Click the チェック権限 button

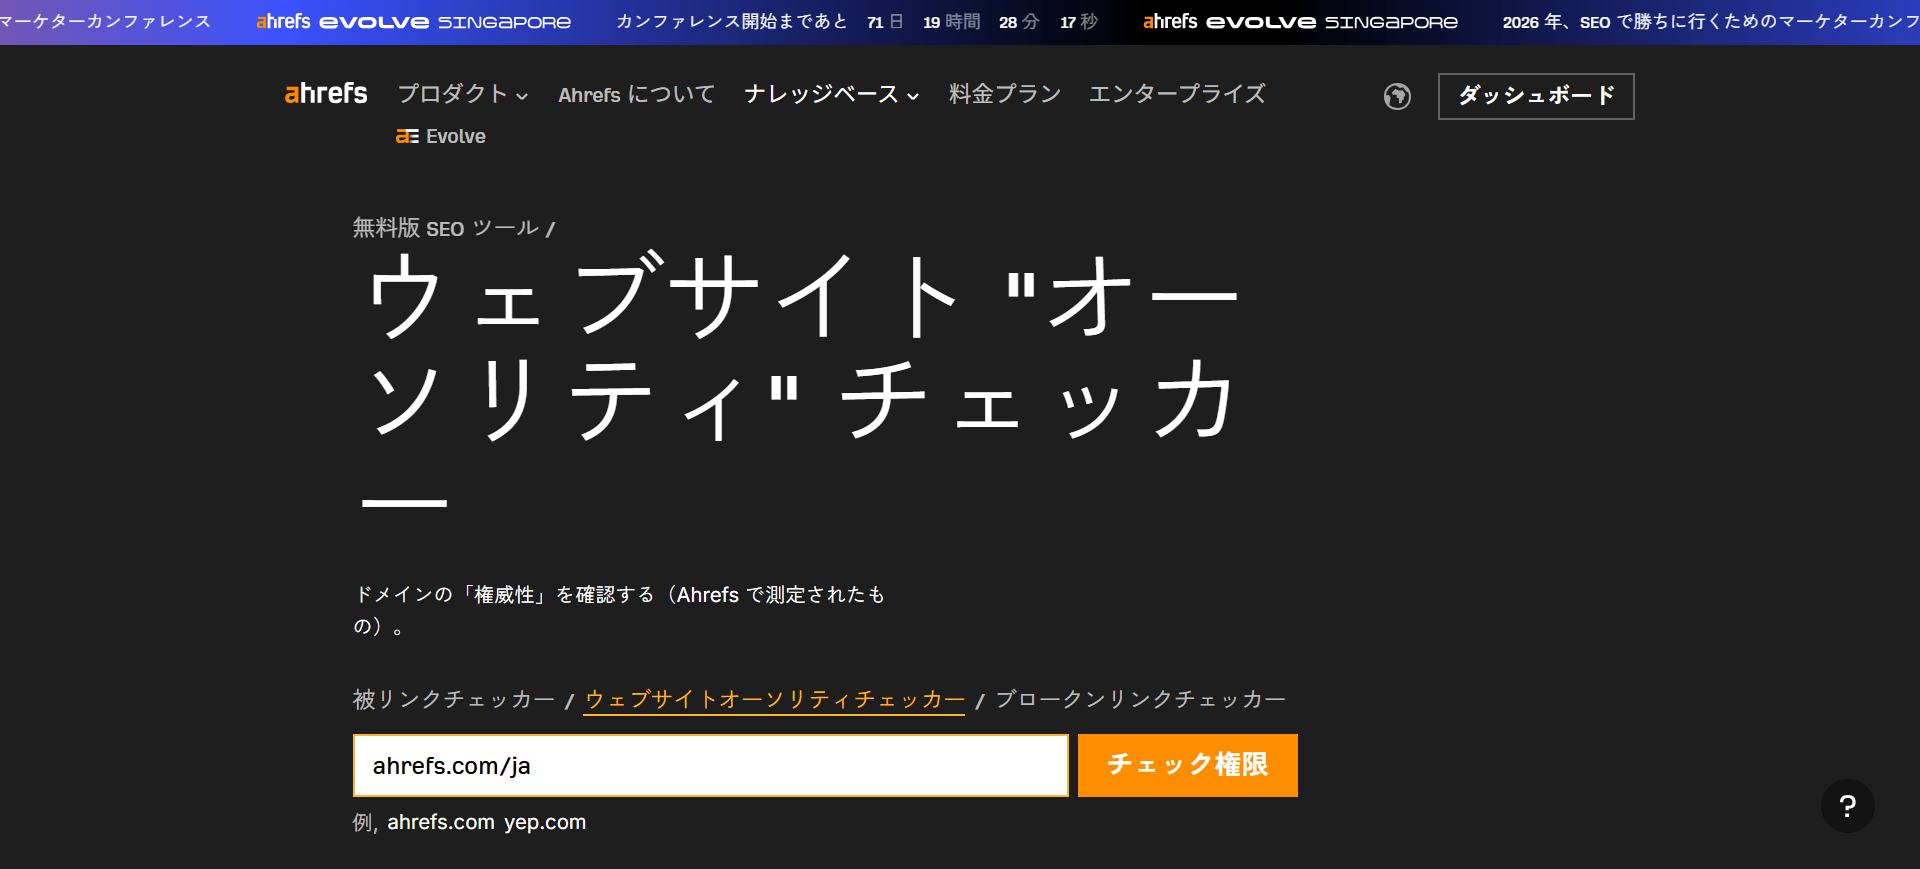click(x=1188, y=765)
